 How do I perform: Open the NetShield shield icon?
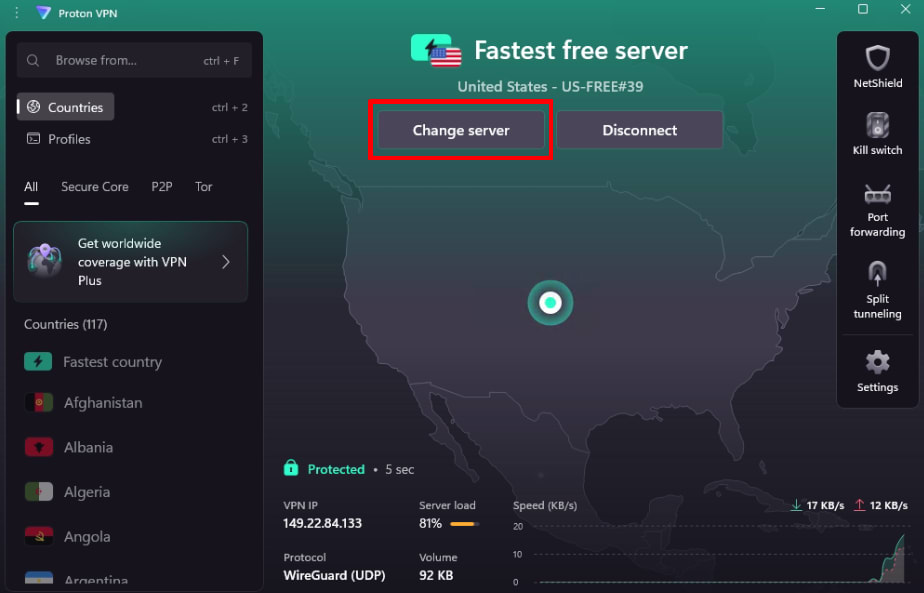click(x=877, y=58)
